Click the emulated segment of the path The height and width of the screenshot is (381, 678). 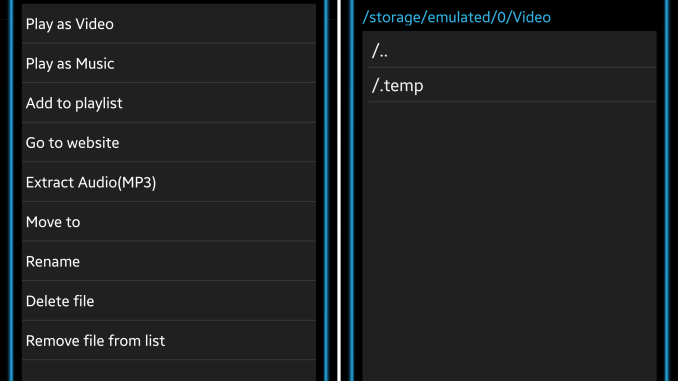pyautogui.click(x=458, y=17)
